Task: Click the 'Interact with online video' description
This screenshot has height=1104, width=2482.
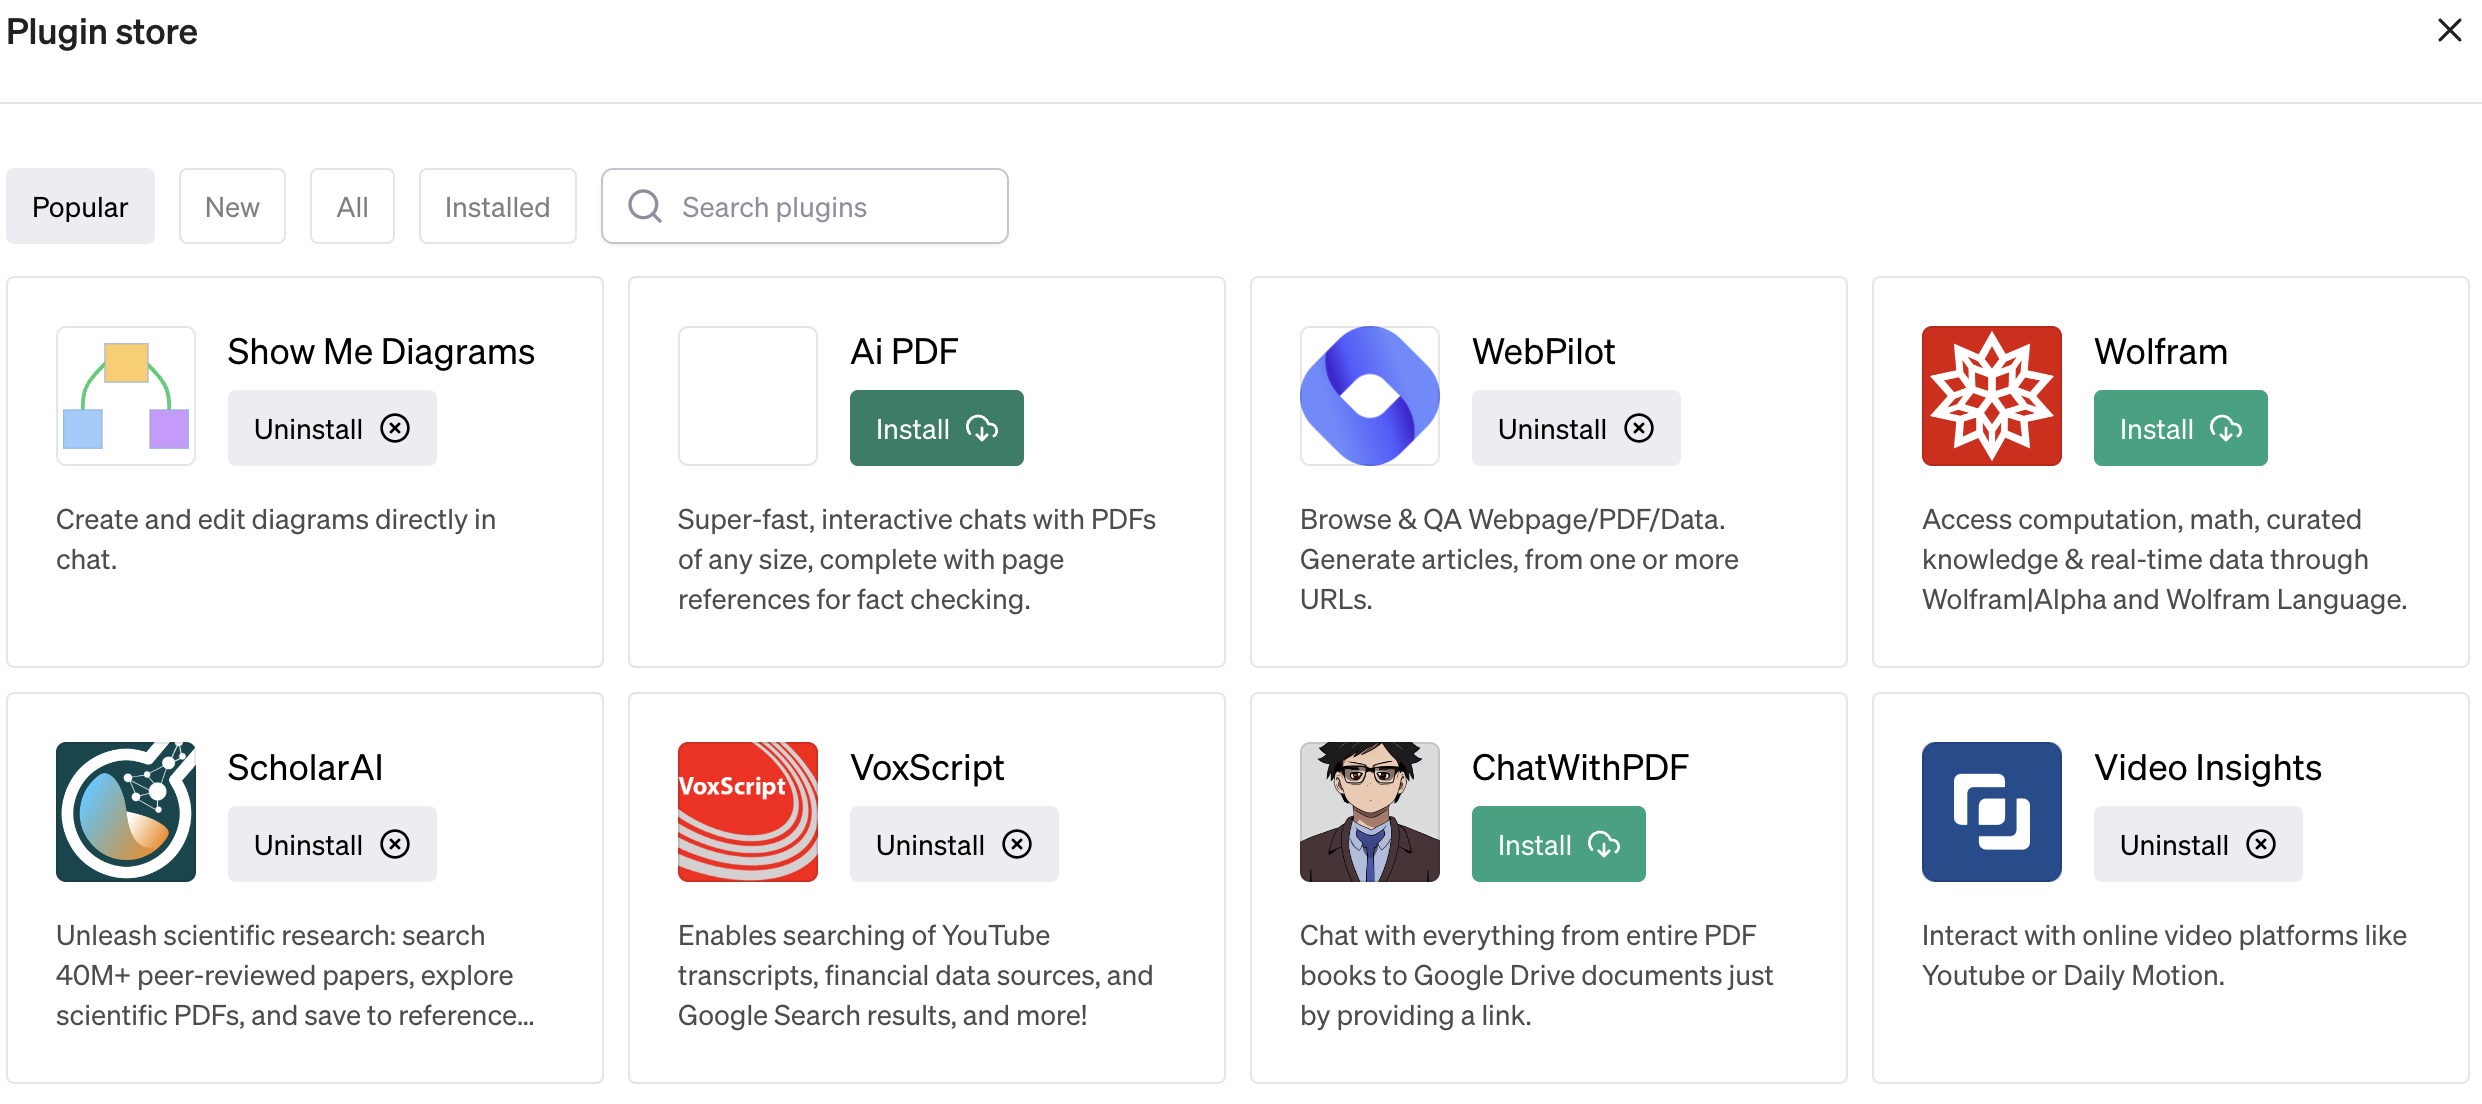Action: point(2164,956)
